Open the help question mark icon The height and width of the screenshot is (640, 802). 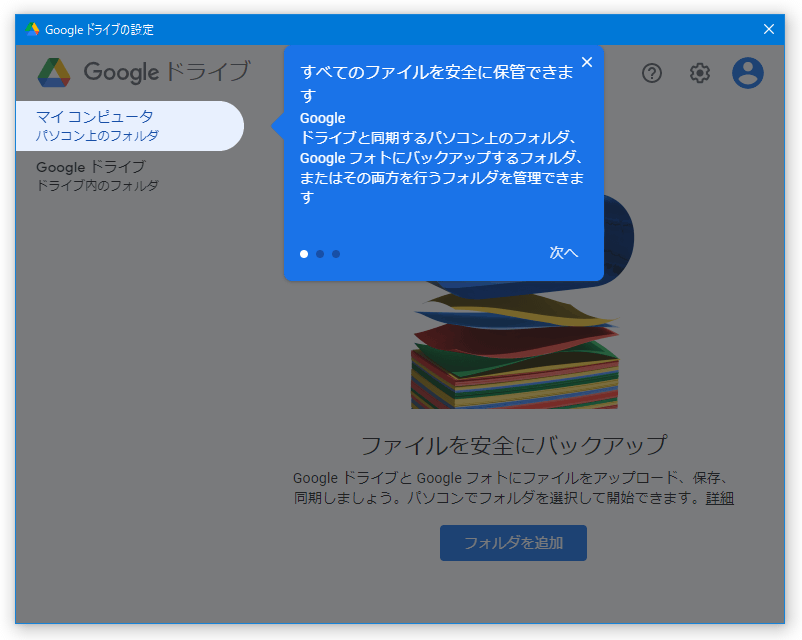652,73
